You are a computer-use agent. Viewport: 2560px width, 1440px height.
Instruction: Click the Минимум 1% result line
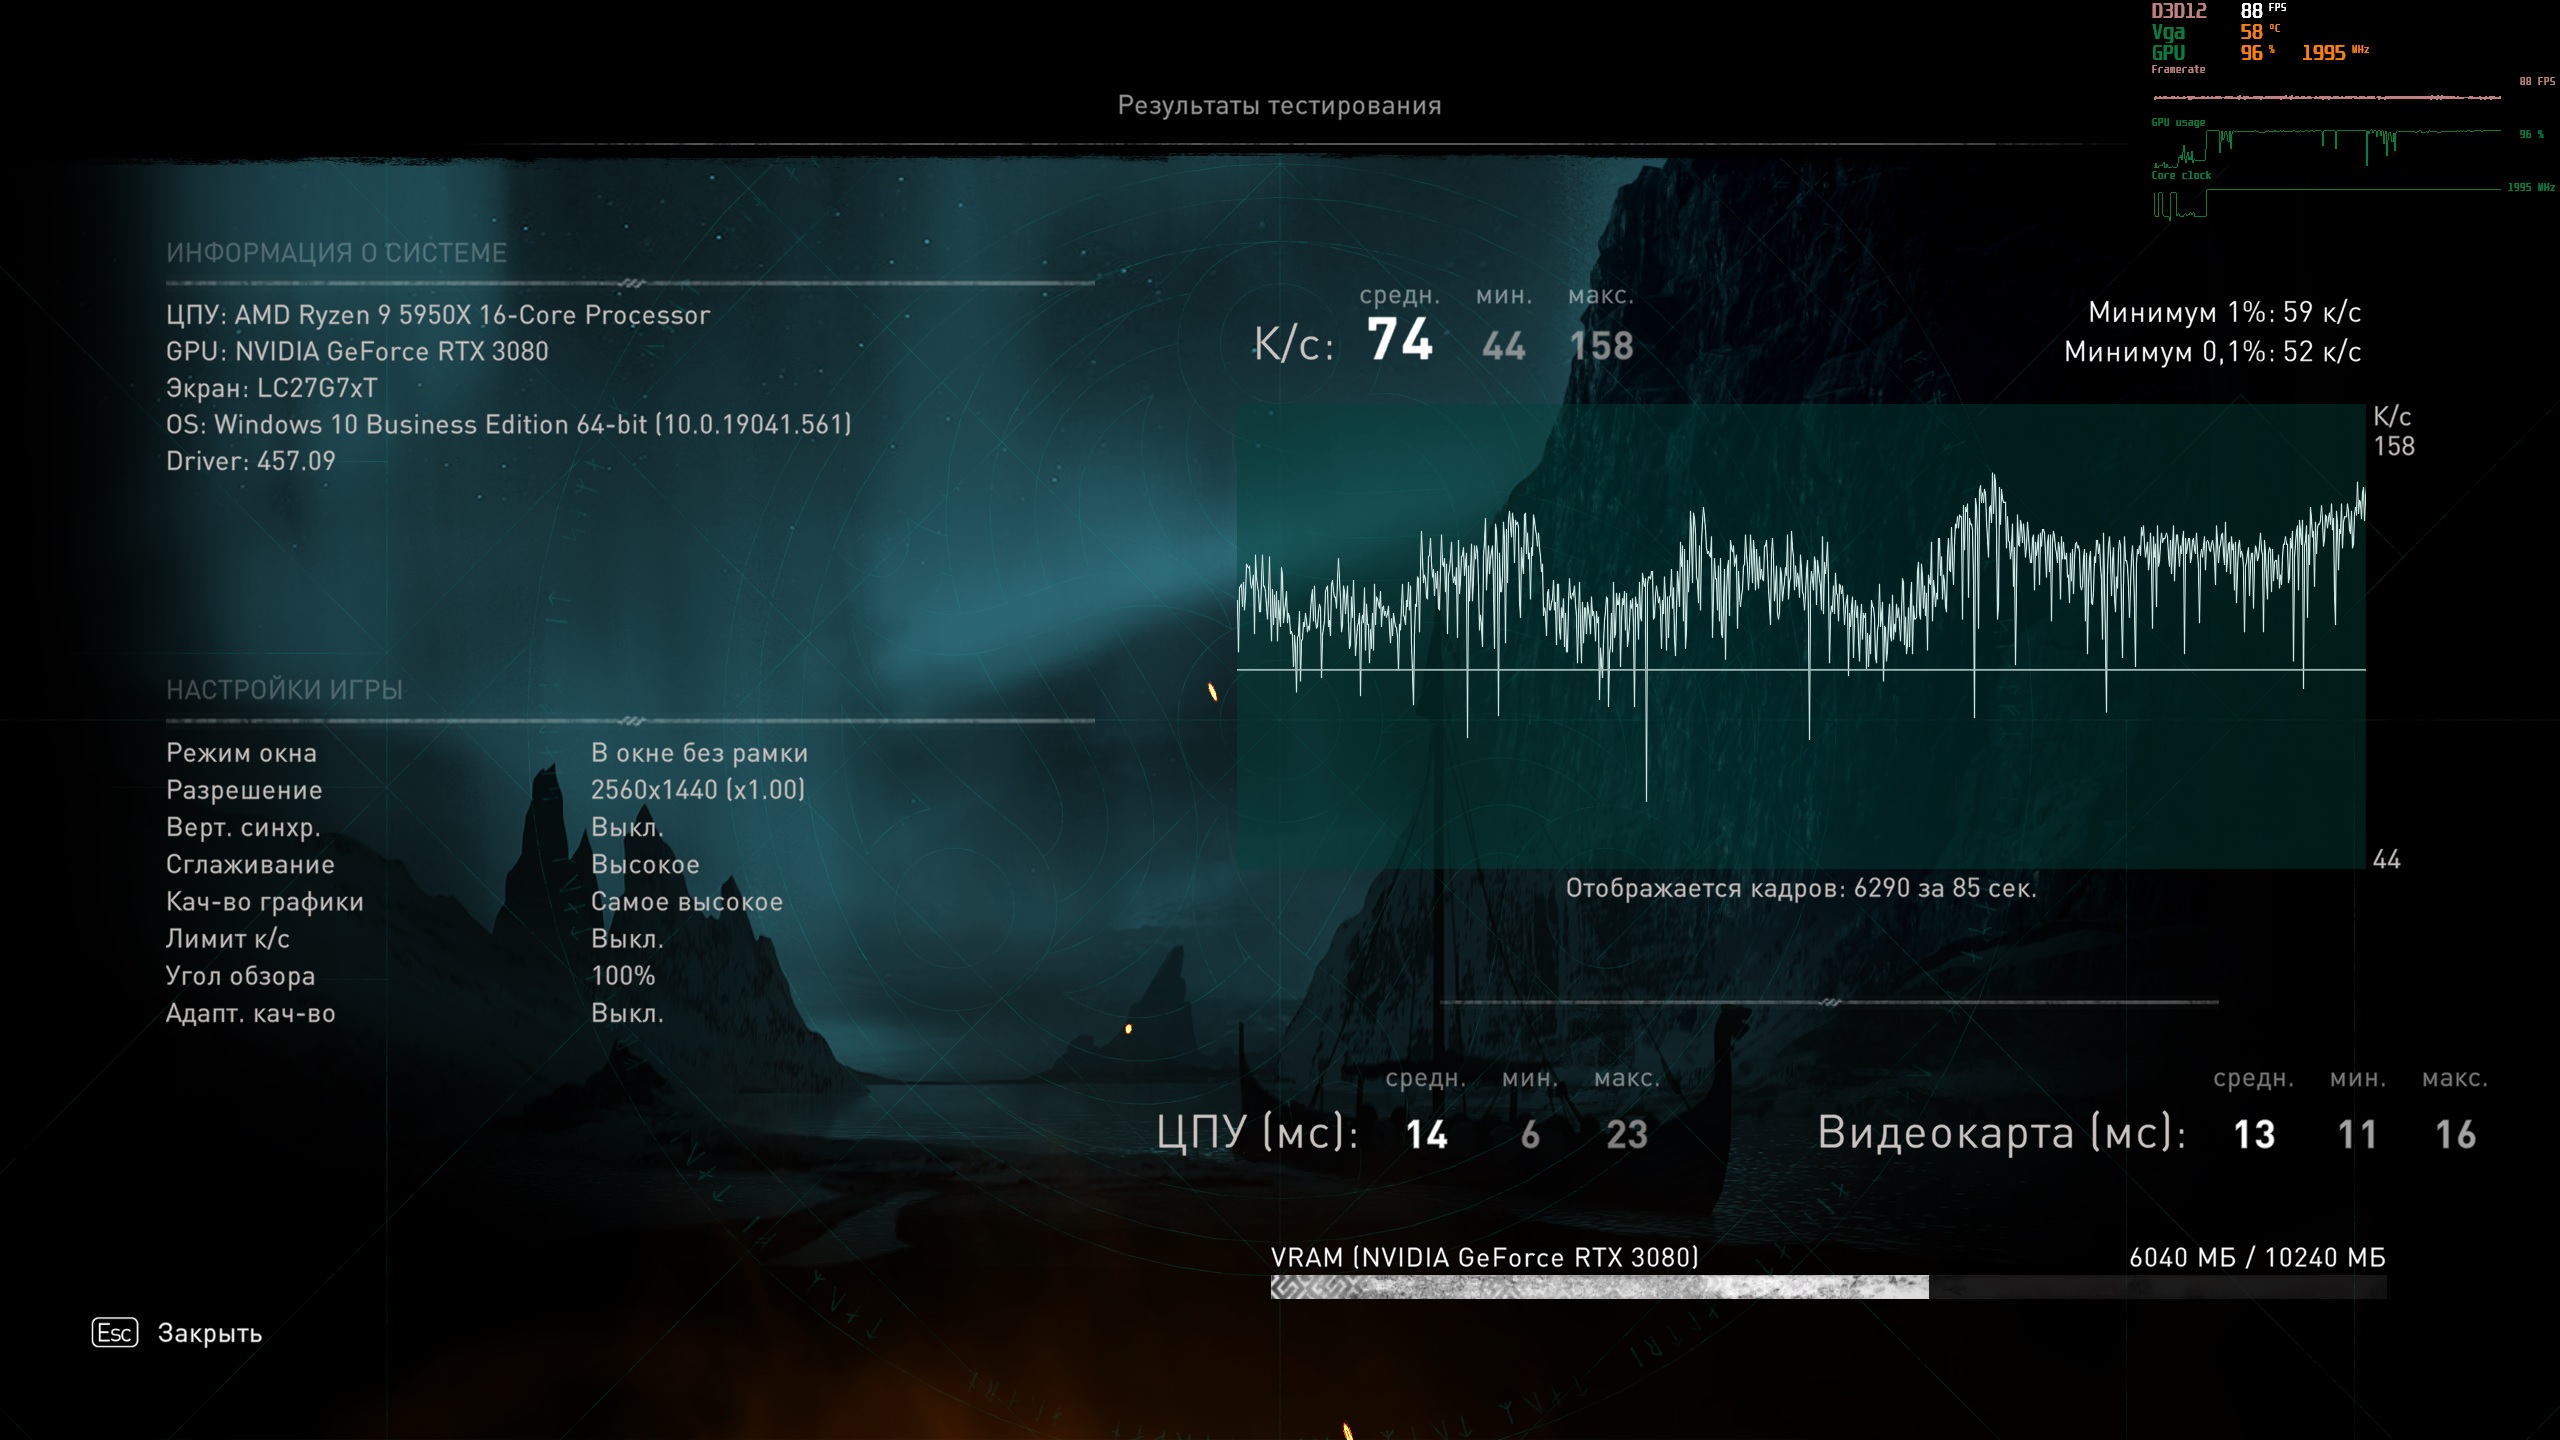(2223, 313)
